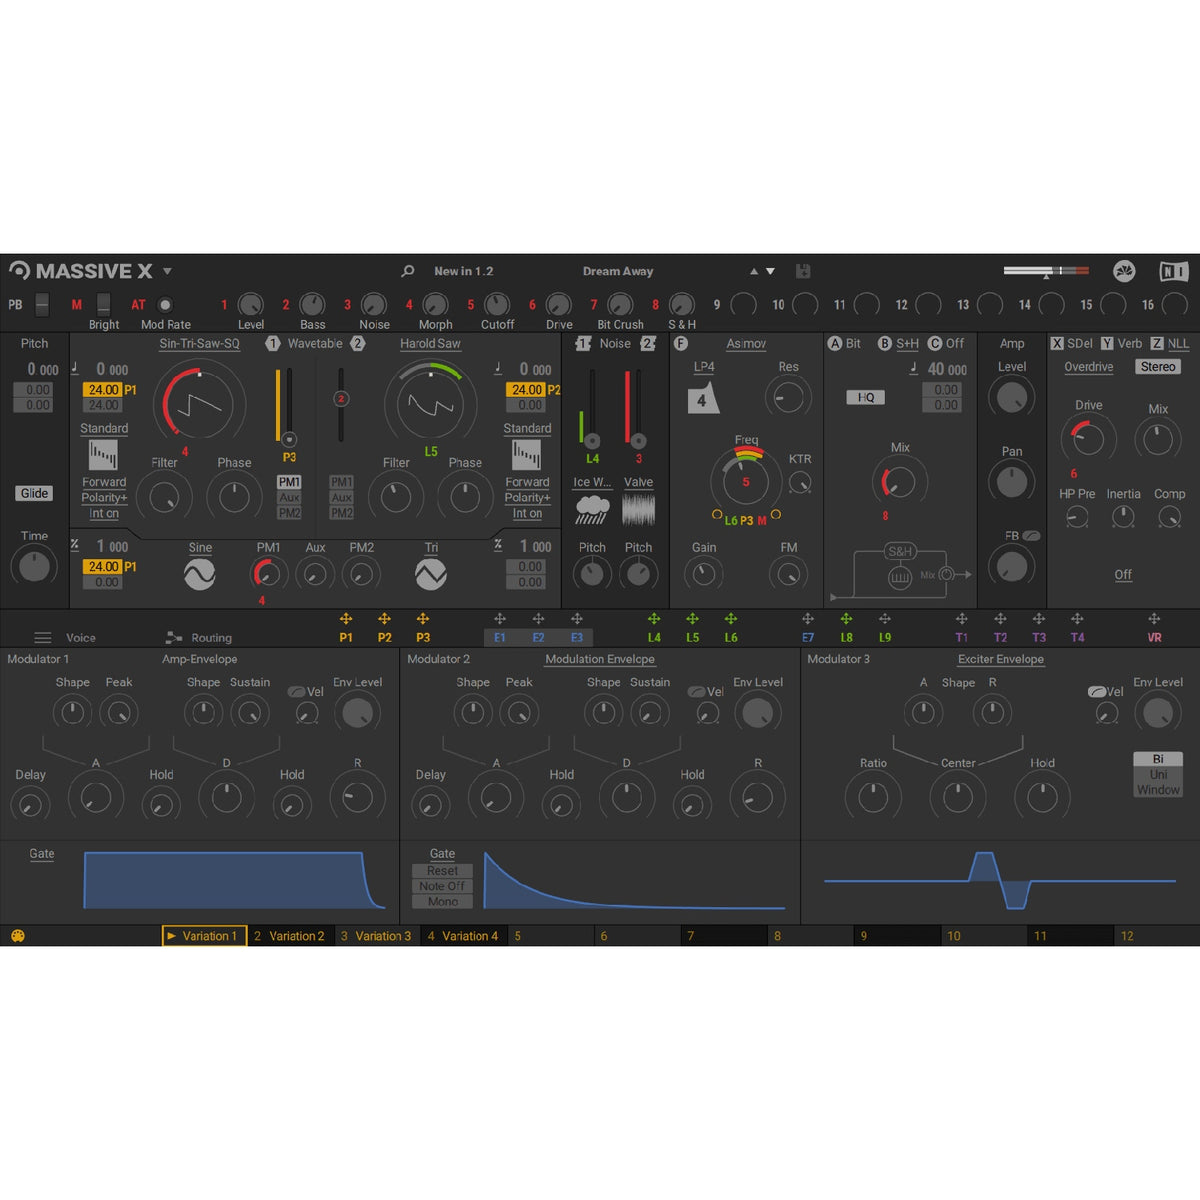Adjust the master volume meter slider
Viewport: 1200px width, 1200px height.
(x=1046, y=271)
